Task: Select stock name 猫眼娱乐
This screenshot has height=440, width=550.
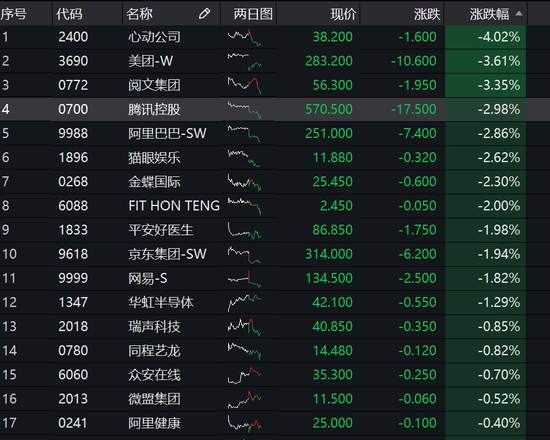Action: (154, 158)
